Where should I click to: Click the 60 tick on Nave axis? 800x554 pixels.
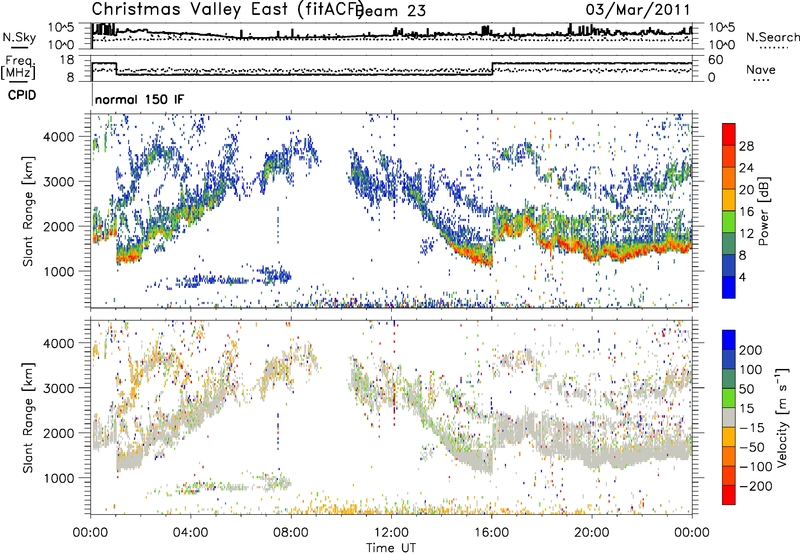tap(716, 60)
